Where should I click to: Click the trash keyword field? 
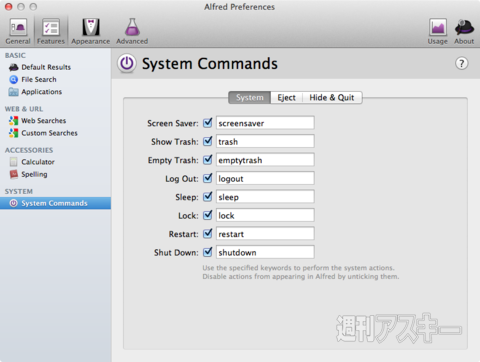click(265, 141)
